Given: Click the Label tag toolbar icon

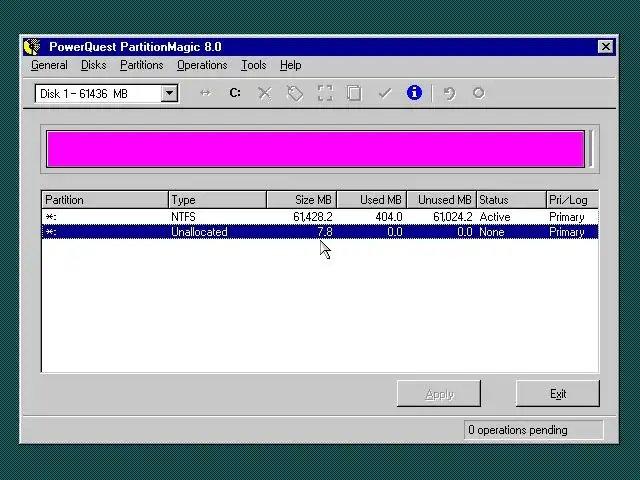Looking at the screenshot, I should [x=295, y=93].
